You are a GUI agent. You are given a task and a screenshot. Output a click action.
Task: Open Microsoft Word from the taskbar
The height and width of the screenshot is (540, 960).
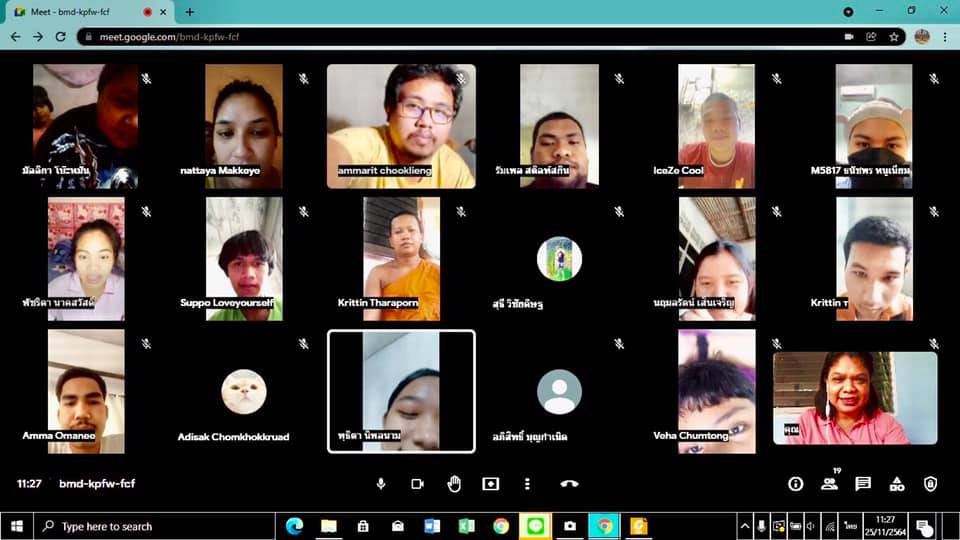432,526
